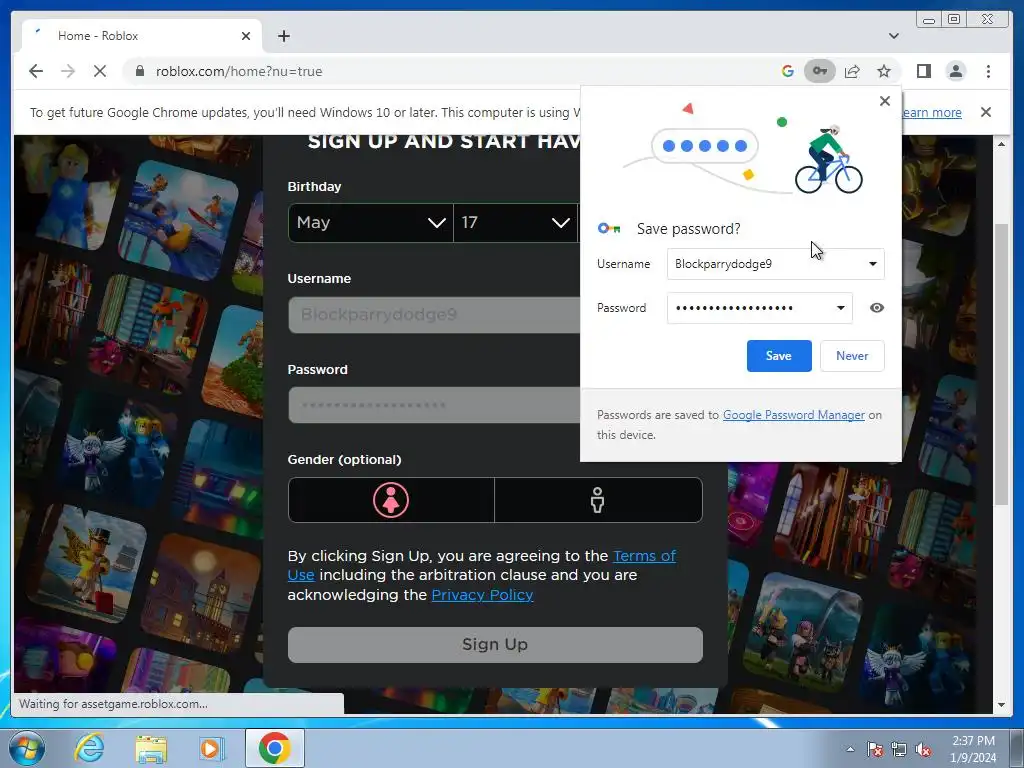This screenshot has width=1024, height=768.
Task: Close the Home - Roblox tab
Action: tap(246, 36)
